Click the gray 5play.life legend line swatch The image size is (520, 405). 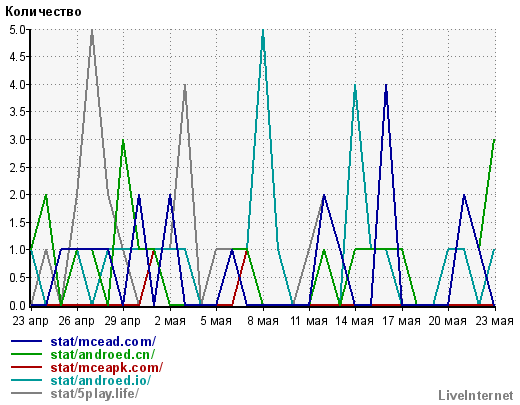(x=27, y=393)
